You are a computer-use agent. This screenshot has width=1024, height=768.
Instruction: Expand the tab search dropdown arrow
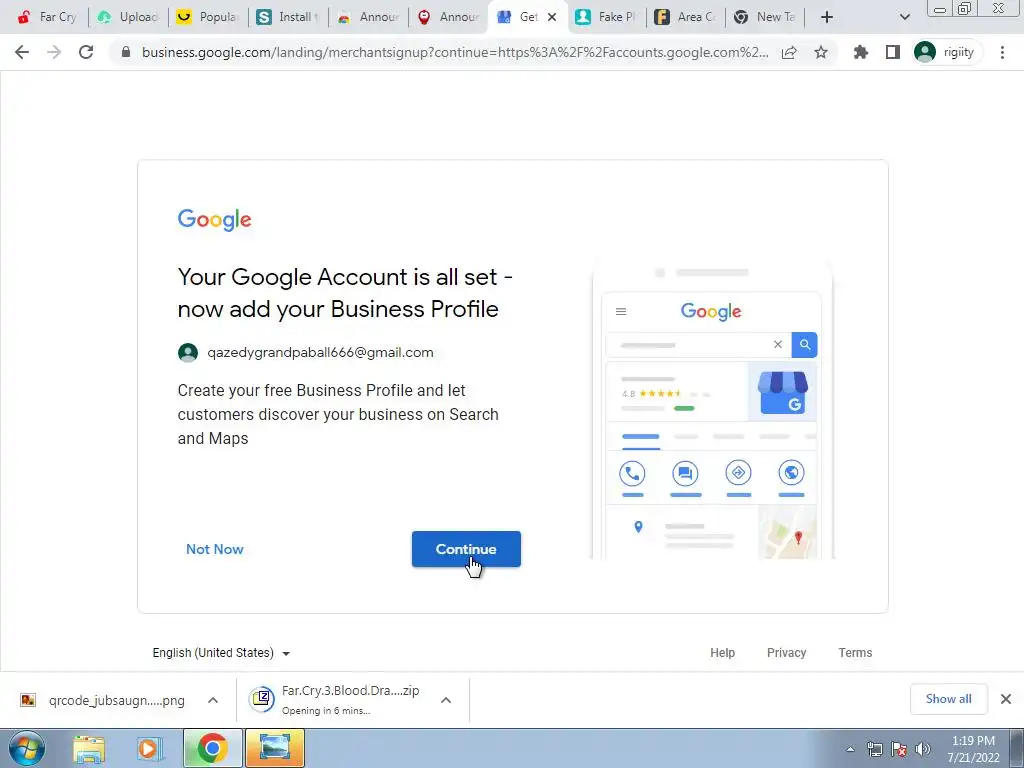(x=904, y=17)
